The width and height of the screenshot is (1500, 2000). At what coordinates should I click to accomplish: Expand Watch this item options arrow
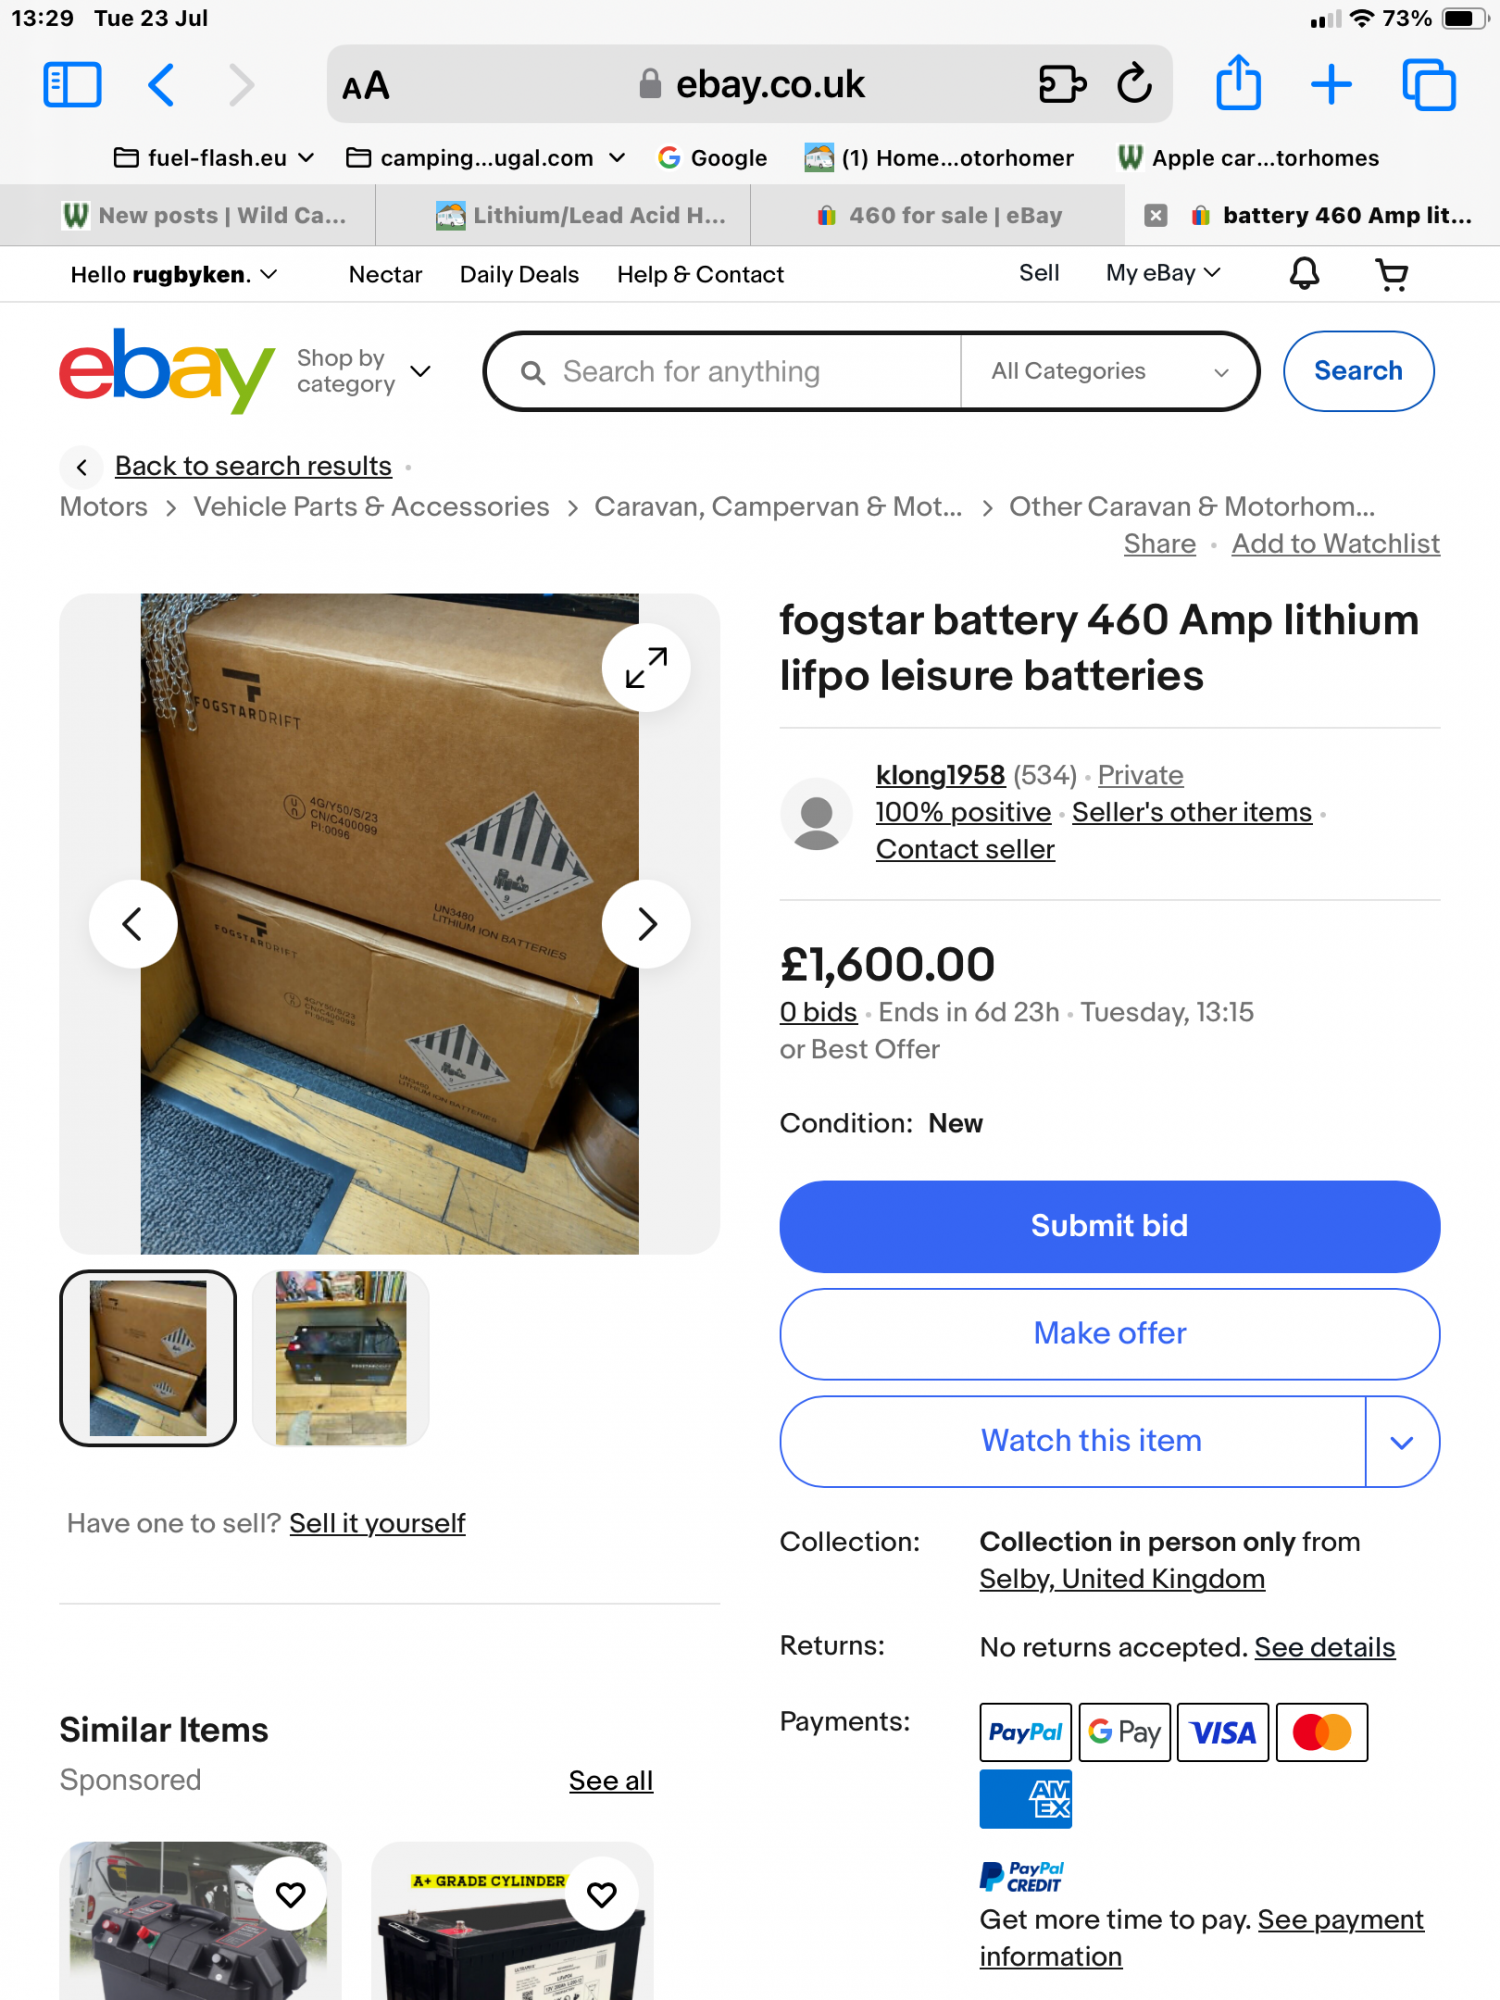1402,1442
